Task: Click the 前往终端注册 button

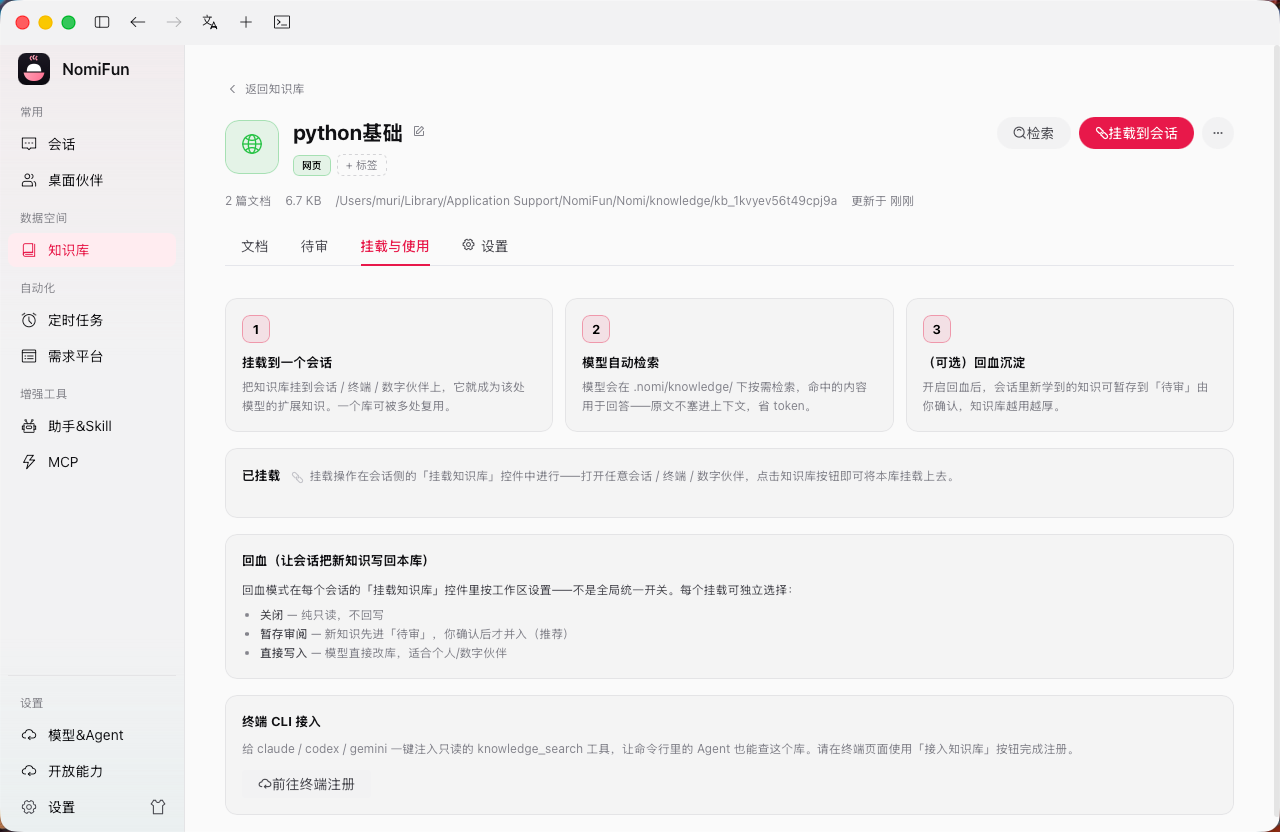Action: [x=306, y=784]
